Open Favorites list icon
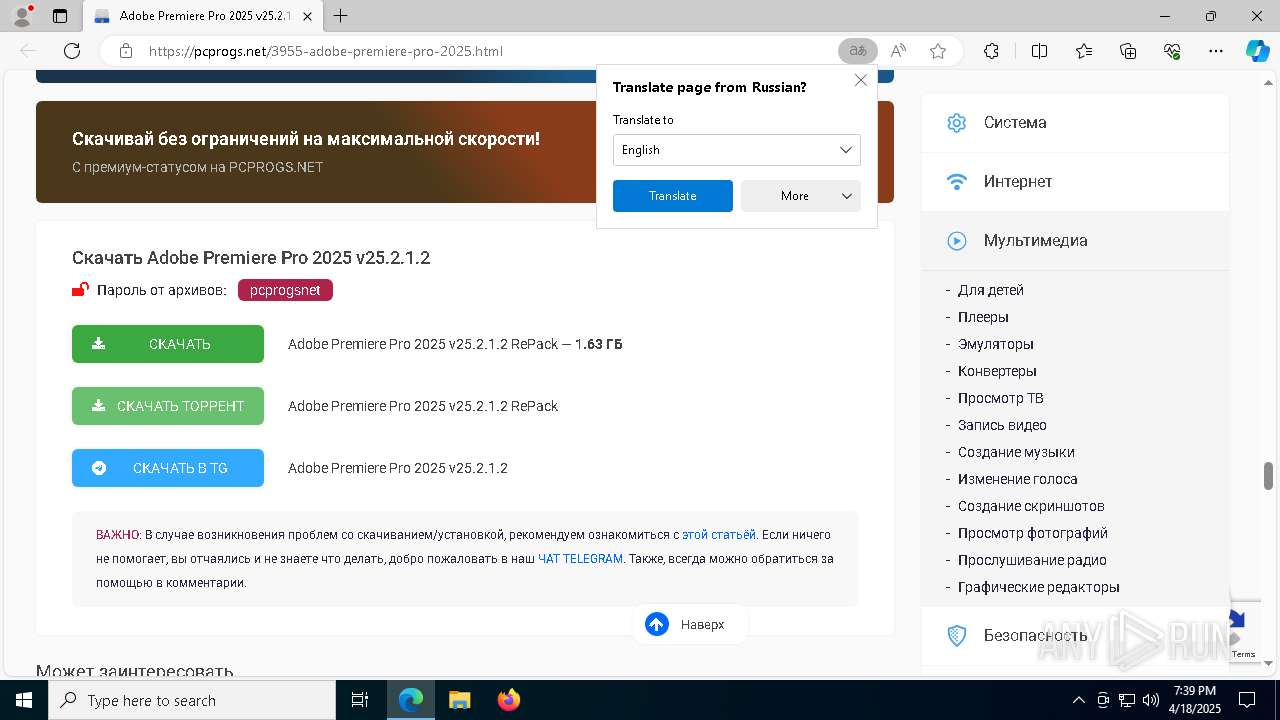1280x720 pixels. tap(1084, 51)
